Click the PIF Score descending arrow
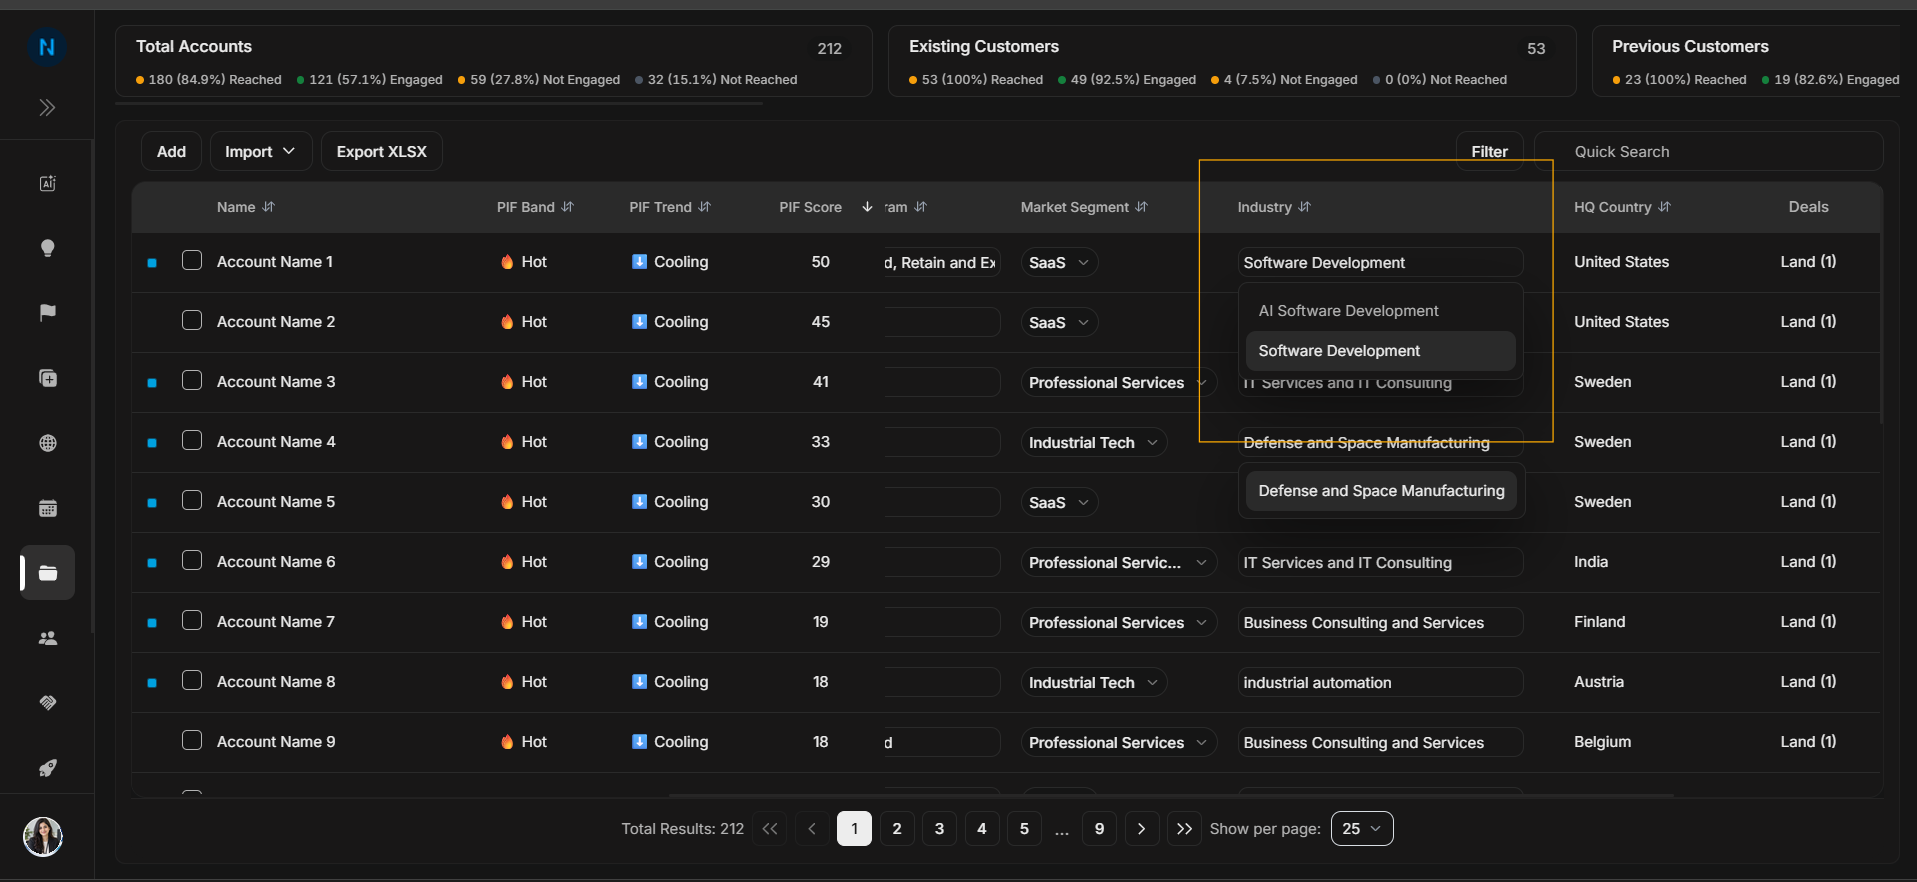Screen dimensions: 1917x882 pos(867,207)
